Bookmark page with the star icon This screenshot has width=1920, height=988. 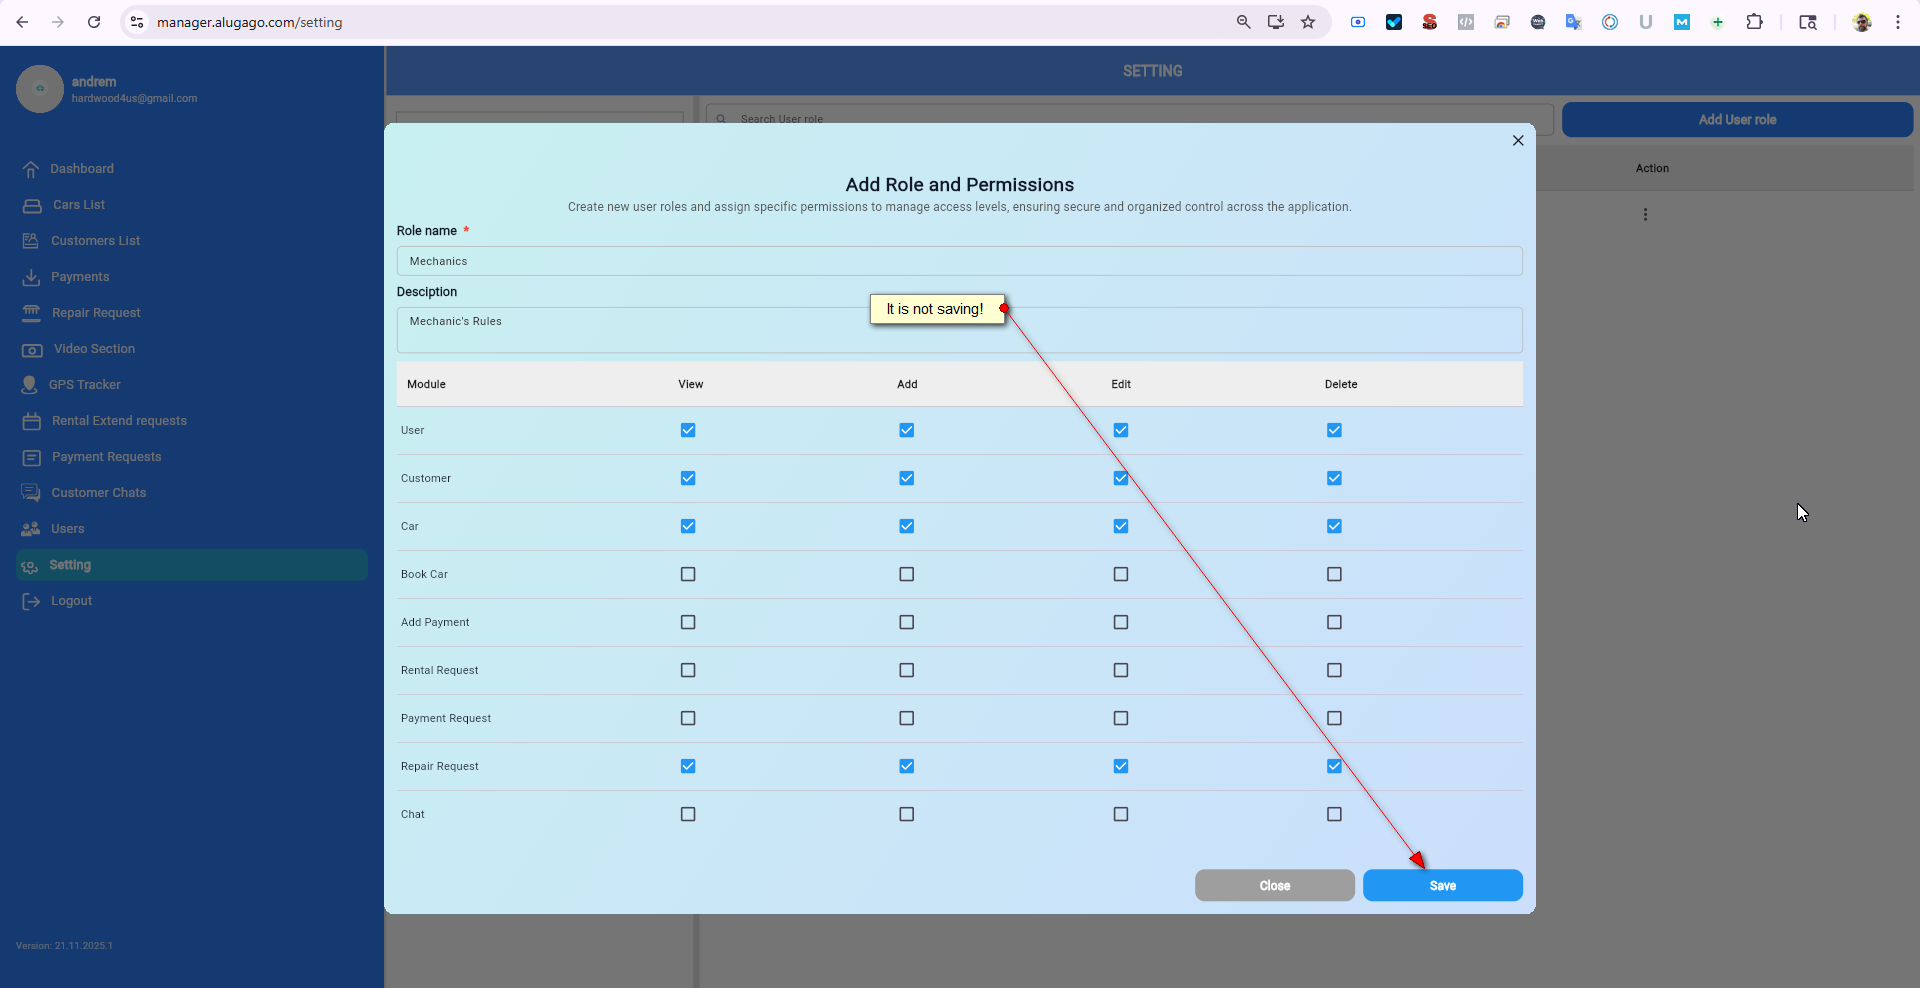coord(1308,22)
